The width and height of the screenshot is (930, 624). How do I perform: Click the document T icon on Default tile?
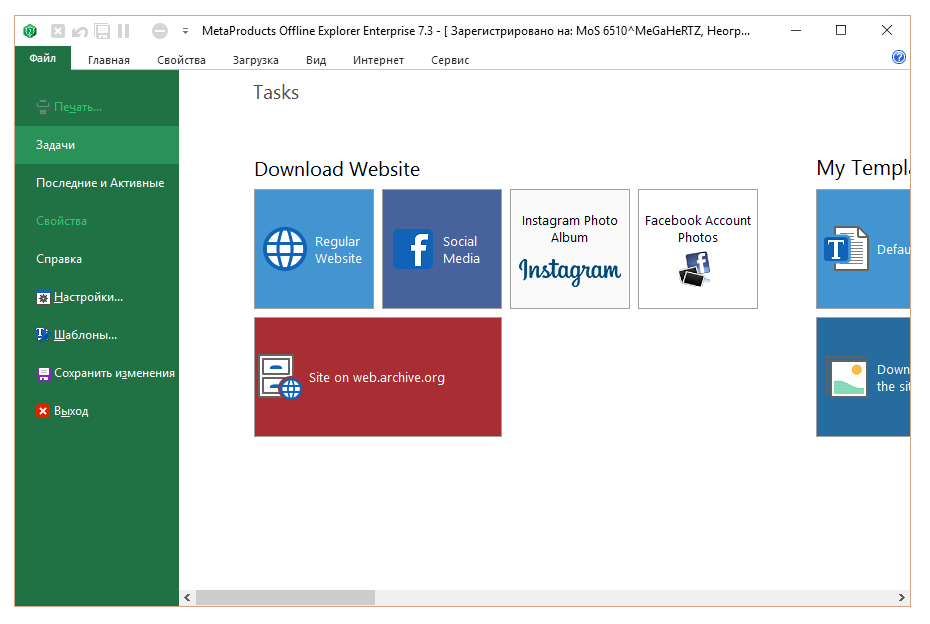coord(846,249)
